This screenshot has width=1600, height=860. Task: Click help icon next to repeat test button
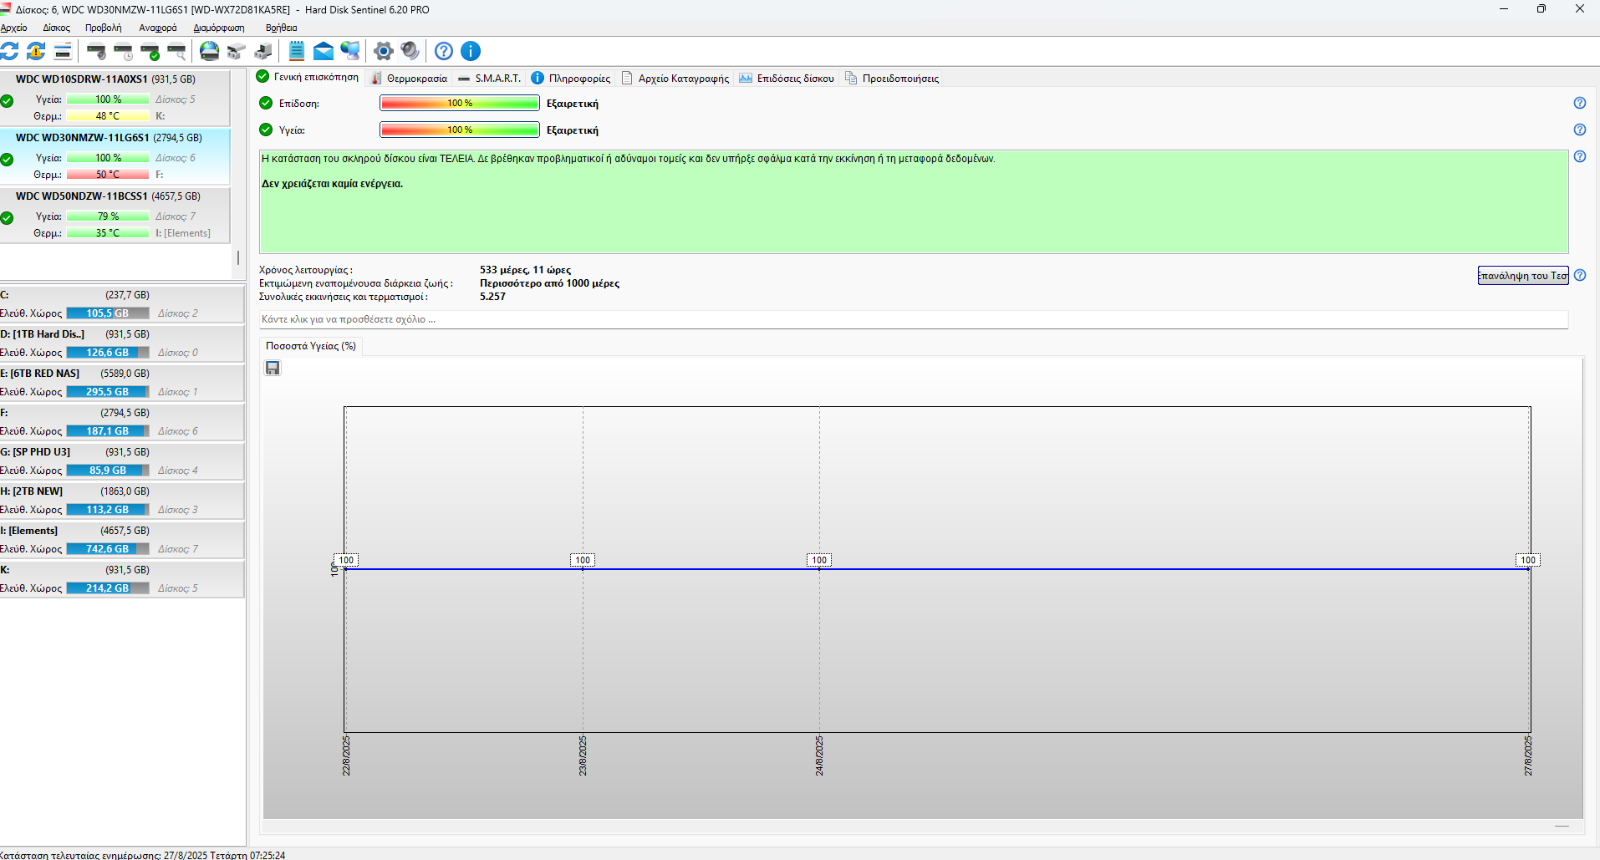point(1580,275)
